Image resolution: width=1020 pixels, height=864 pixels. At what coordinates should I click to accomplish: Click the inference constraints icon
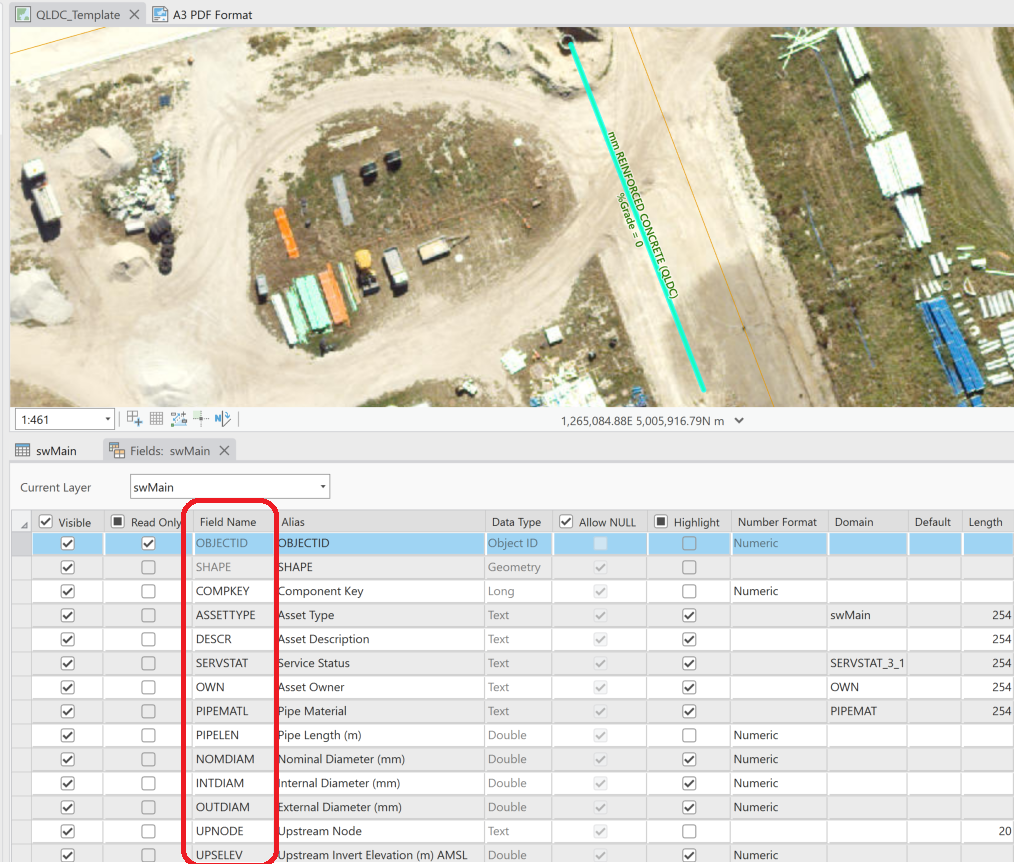click(x=201, y=419)
